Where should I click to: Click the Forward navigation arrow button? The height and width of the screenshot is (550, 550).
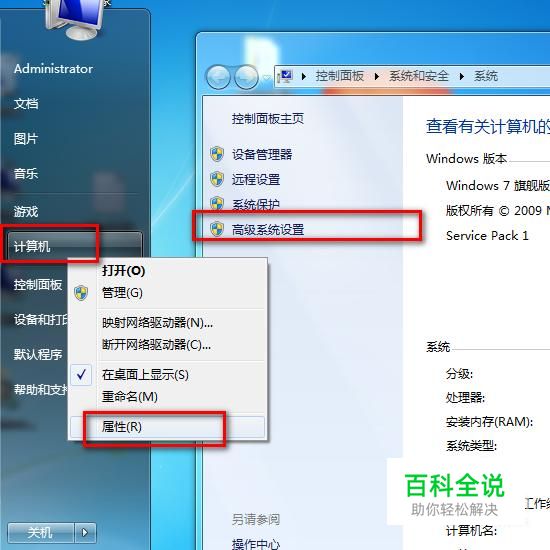[246, 77]
